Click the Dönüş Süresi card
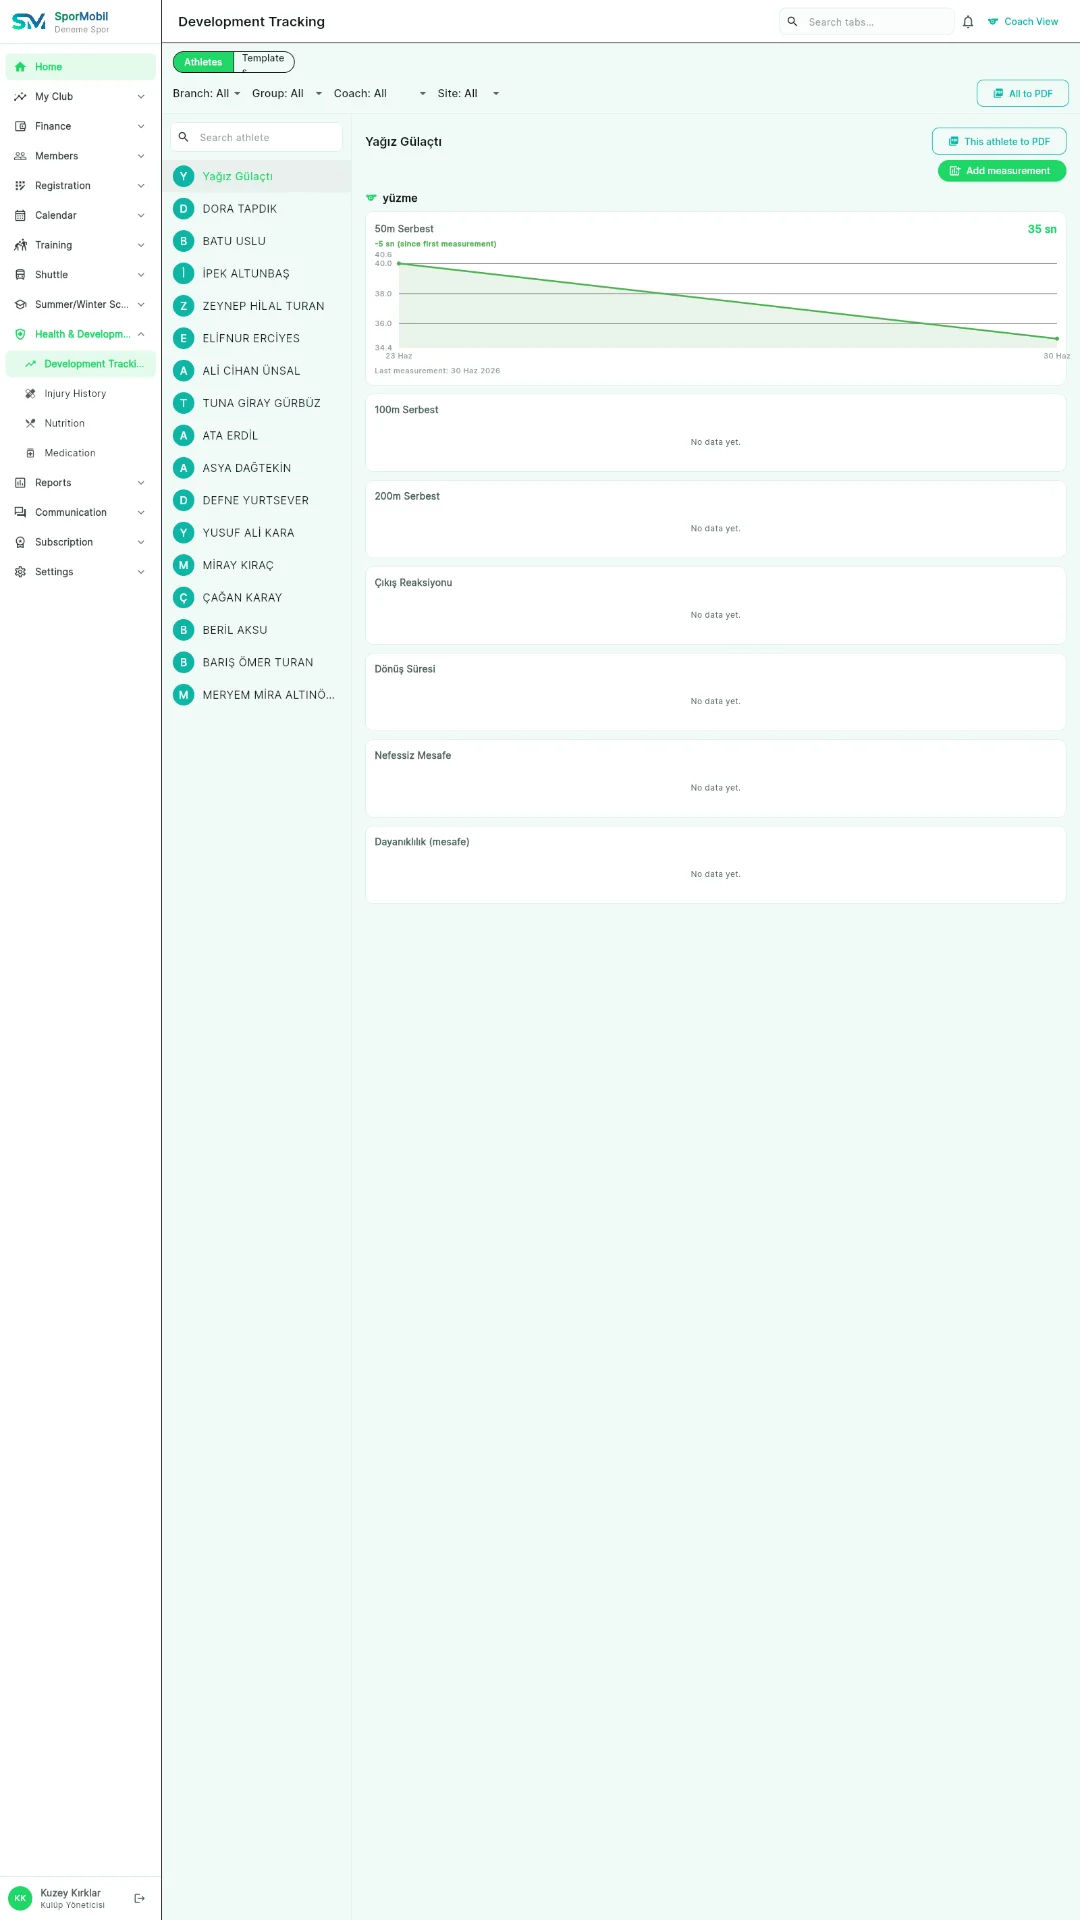 (x=716, y=692)
